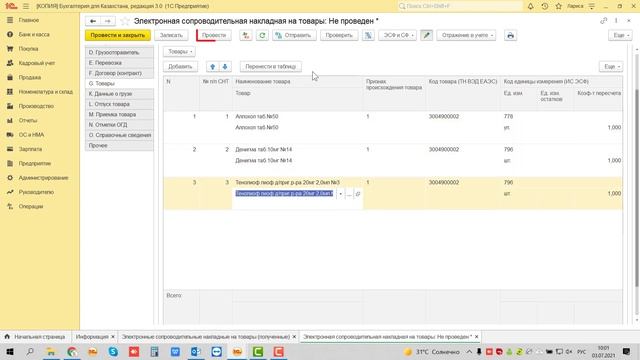Open the Главное section
Screen dimensions: 640x360
pos(29,20)
